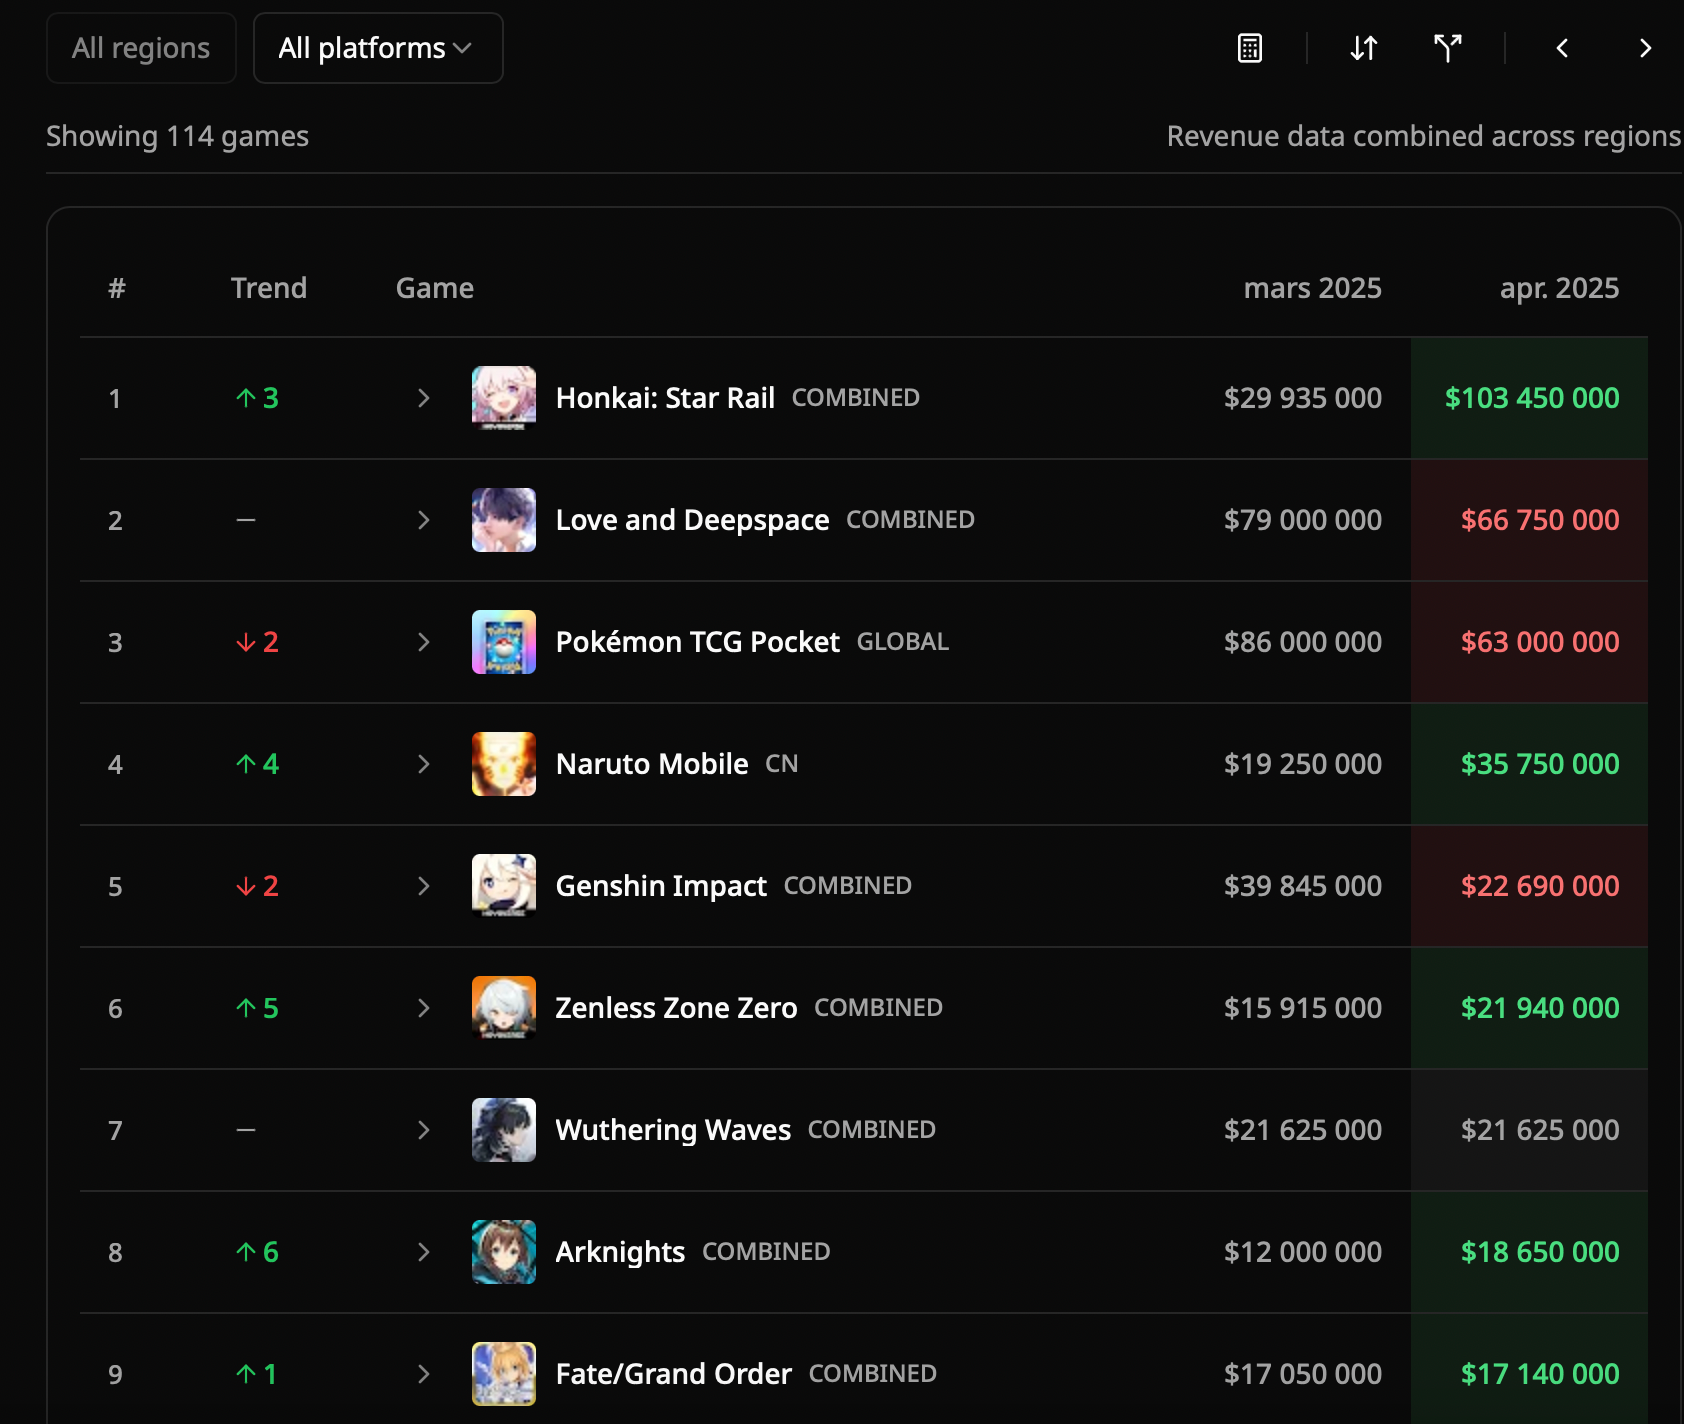Click Naruto Mobile April revenue $35 750 000
The image size is (1684, 1424).
pyautogui.click(x=1540, y=764)
